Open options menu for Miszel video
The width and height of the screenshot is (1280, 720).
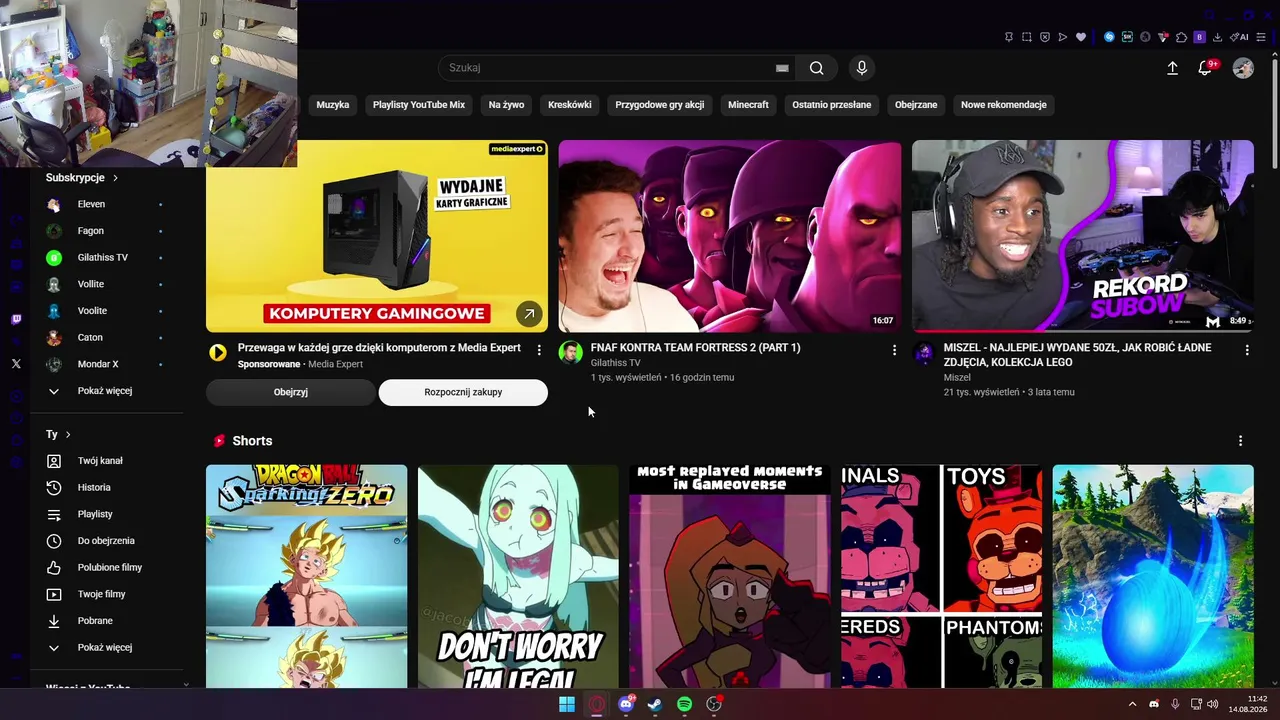(x=1247, y=350)
